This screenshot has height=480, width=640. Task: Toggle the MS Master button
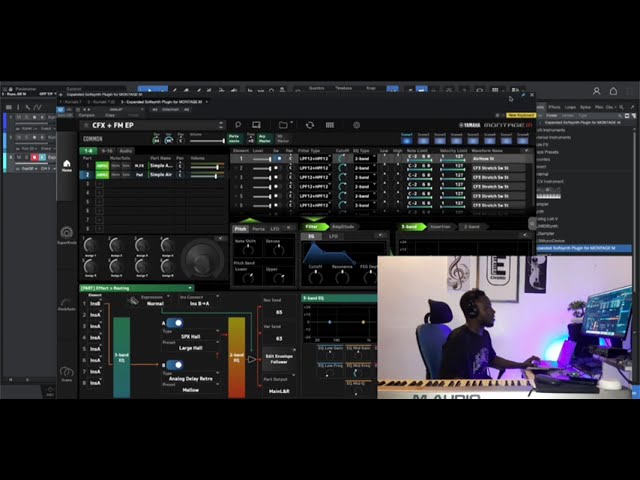pos(283,139)
